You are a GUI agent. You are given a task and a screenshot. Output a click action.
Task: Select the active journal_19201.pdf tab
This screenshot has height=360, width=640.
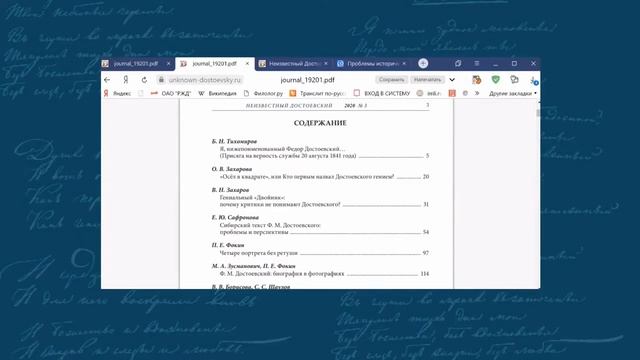[x=214, y=64]
